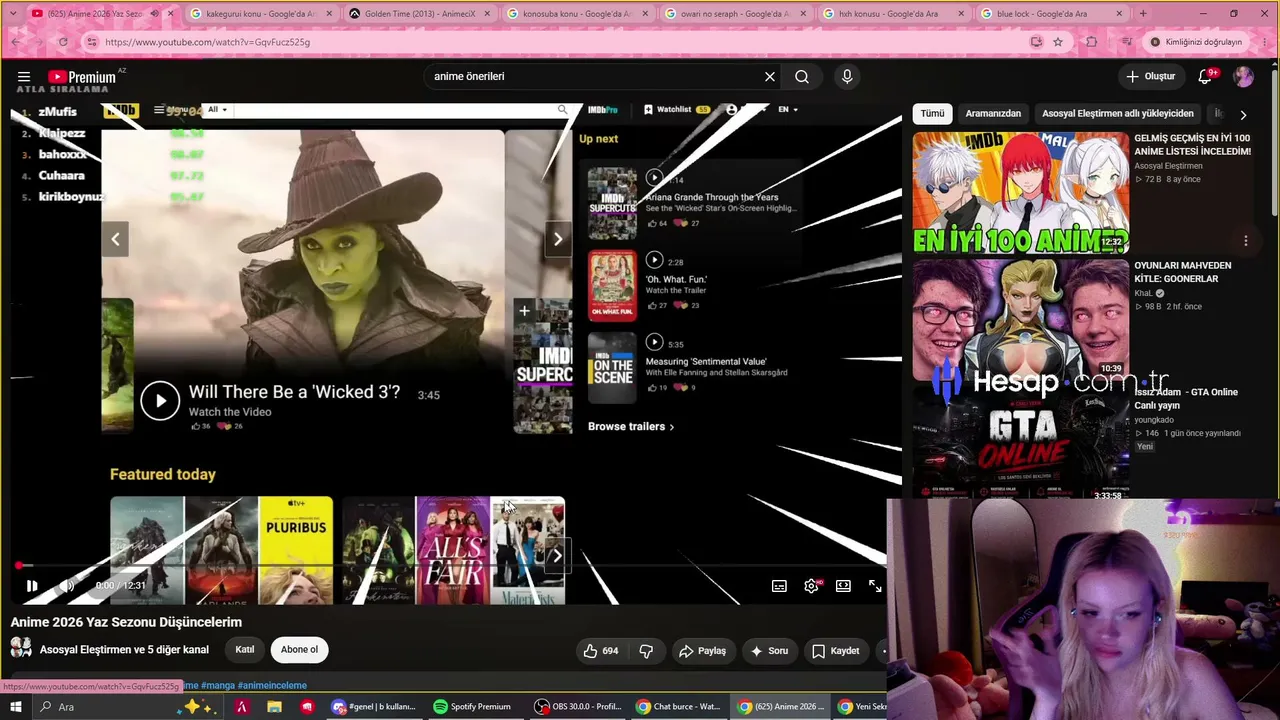Run the search with the magnifier icon

pyautogui.click(x=802, y=77)
